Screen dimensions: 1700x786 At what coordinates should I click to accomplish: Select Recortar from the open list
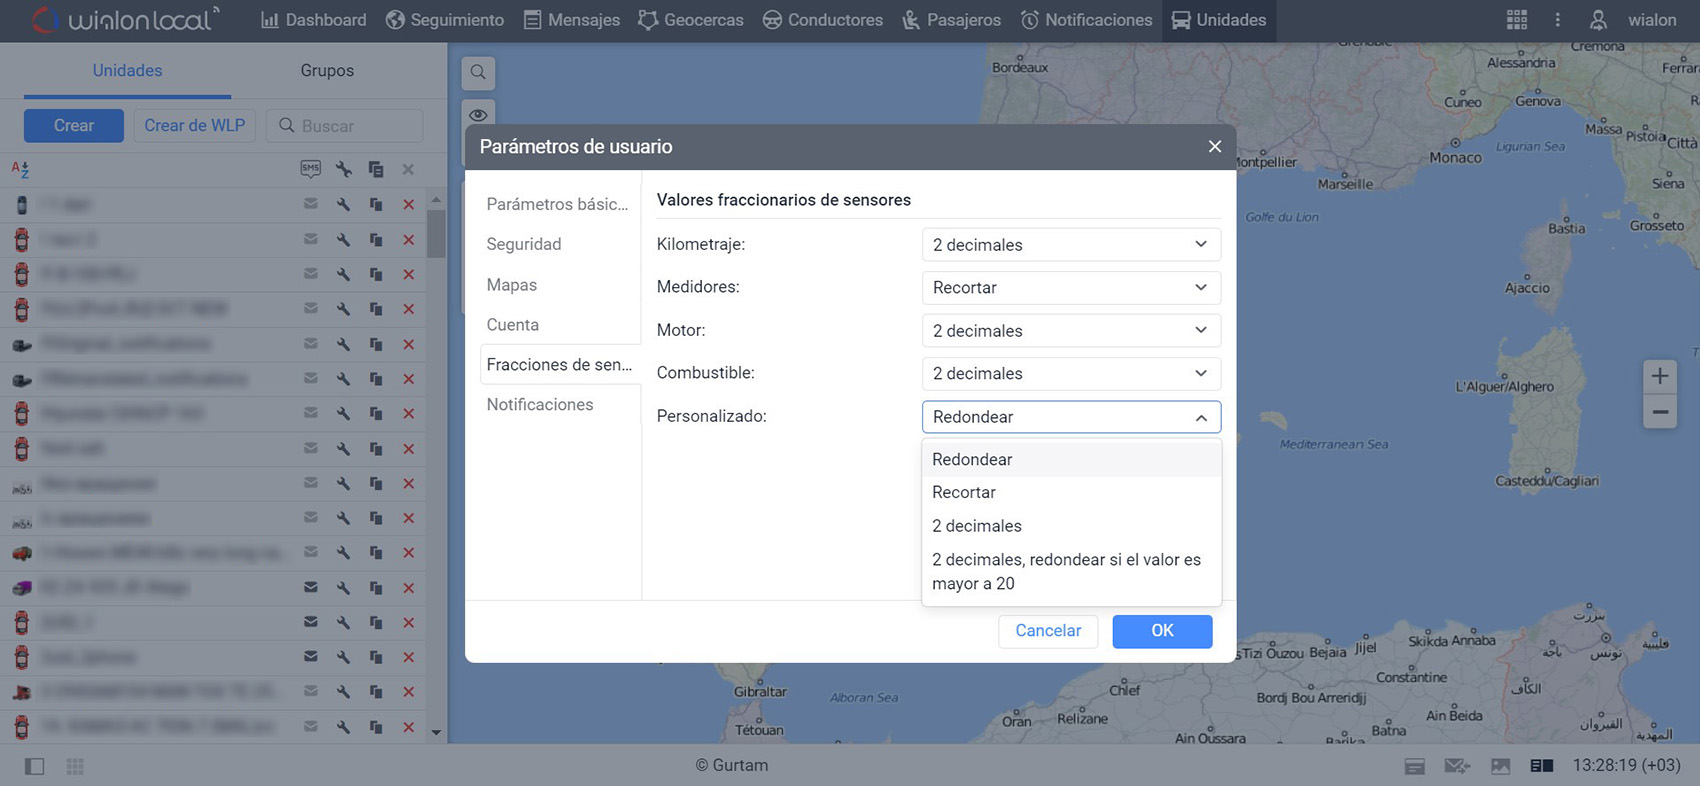pyautogui.click(x=964, y=492)
